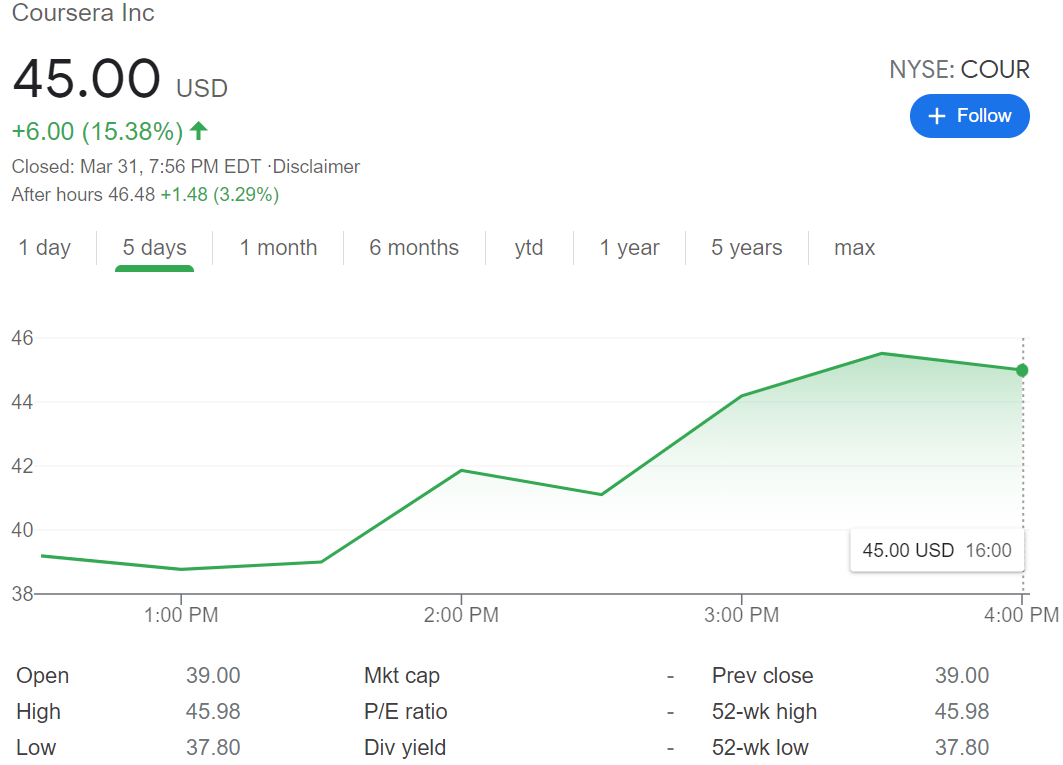Click the NYSE: COUR ticker label
1063x765 pixels.
(959, 69)
